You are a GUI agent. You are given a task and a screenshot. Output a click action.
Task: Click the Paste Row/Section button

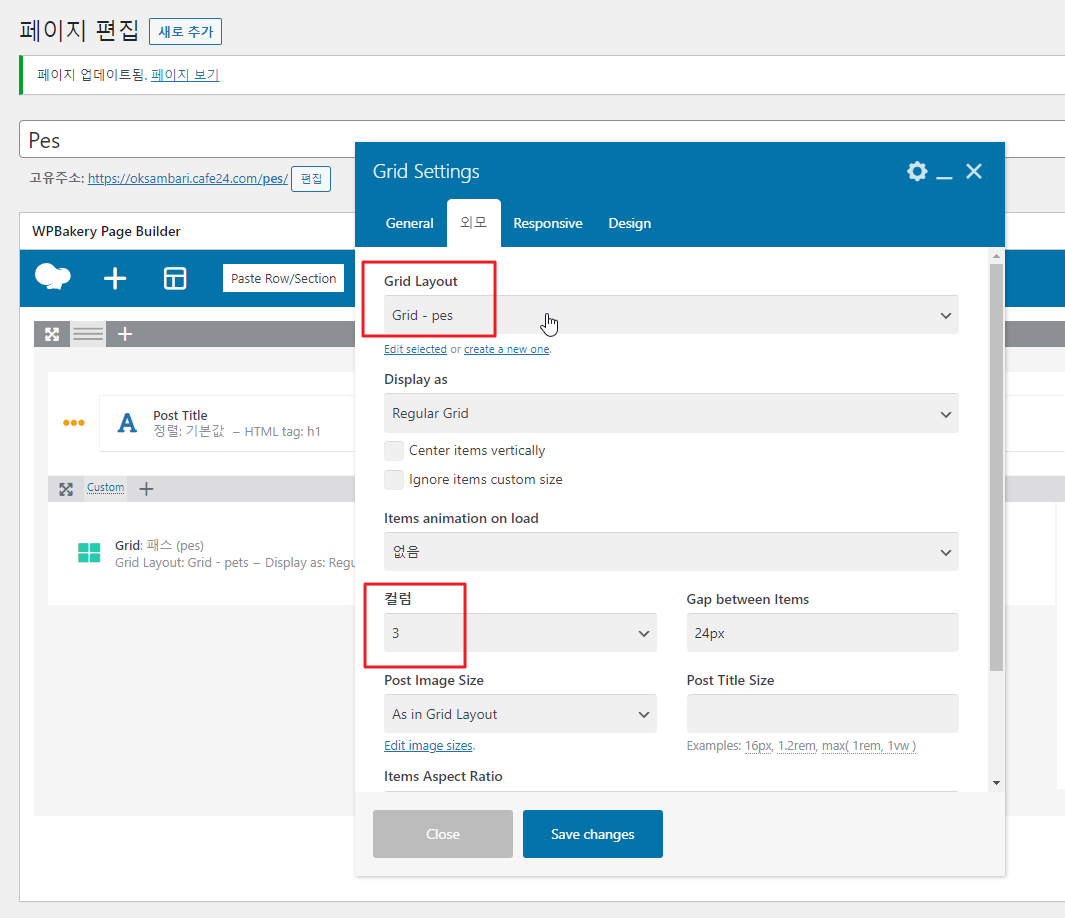[283, 278]
